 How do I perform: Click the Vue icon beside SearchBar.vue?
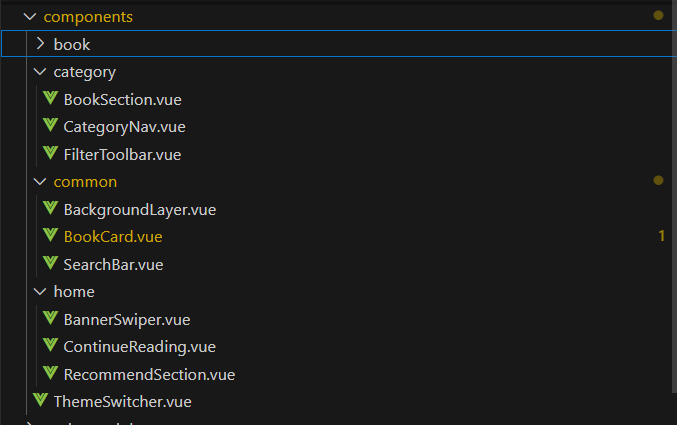tap(51, 263)
